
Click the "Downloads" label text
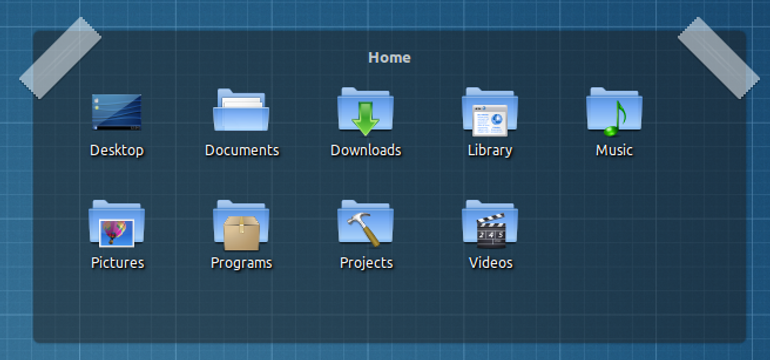point(366,150)
